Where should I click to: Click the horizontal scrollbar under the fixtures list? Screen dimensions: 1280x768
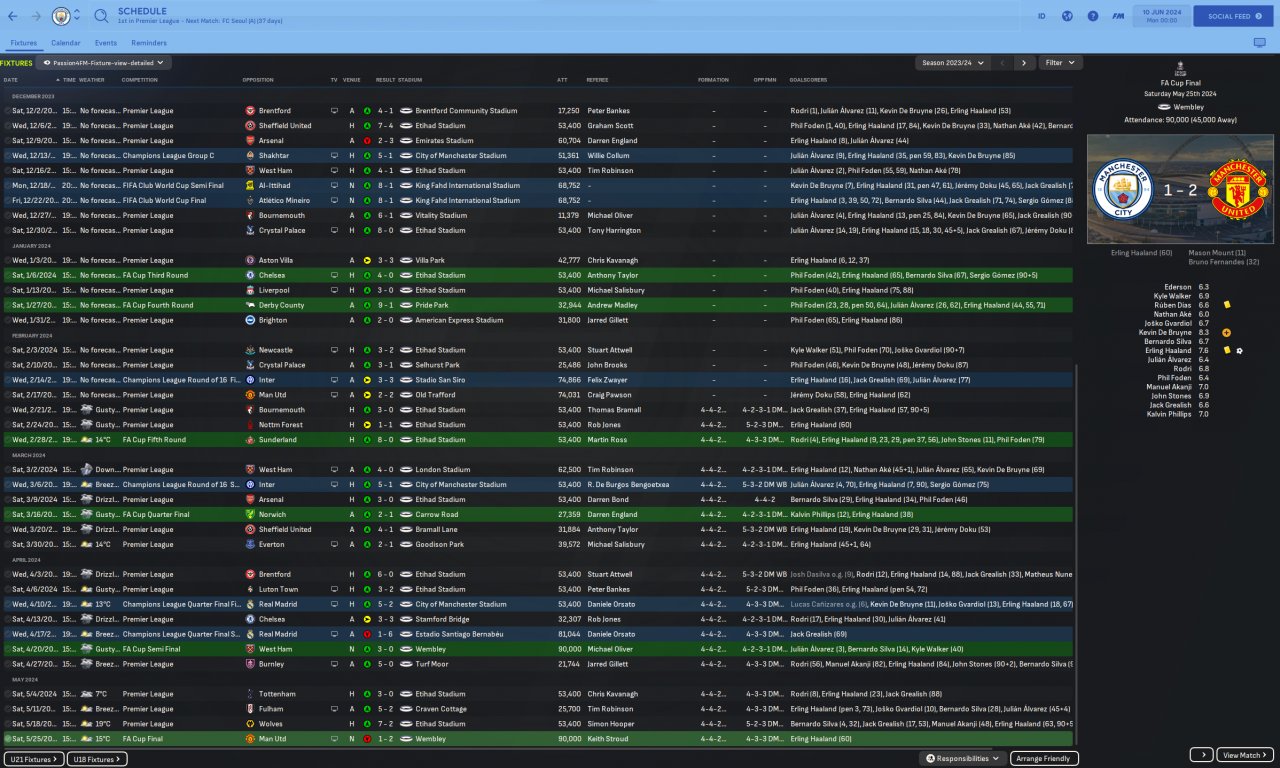[x=500, y=747]
